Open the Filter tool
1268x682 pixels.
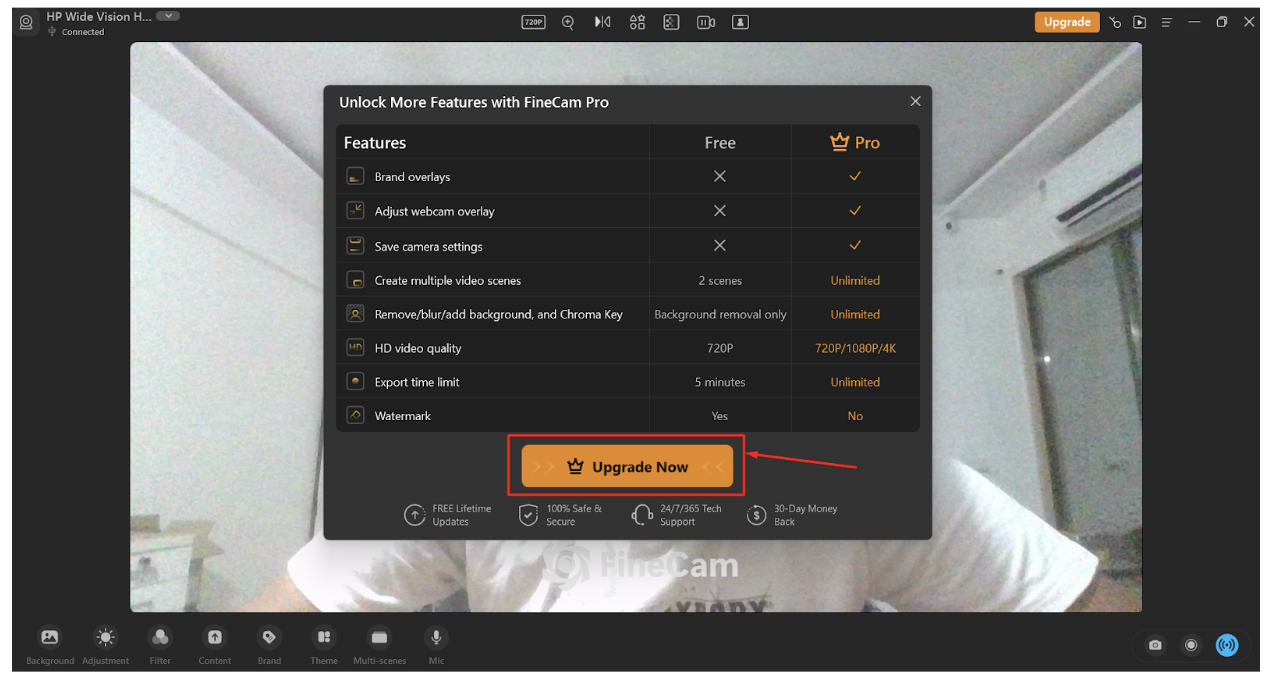pyautogui.click(x=160, y=645)
